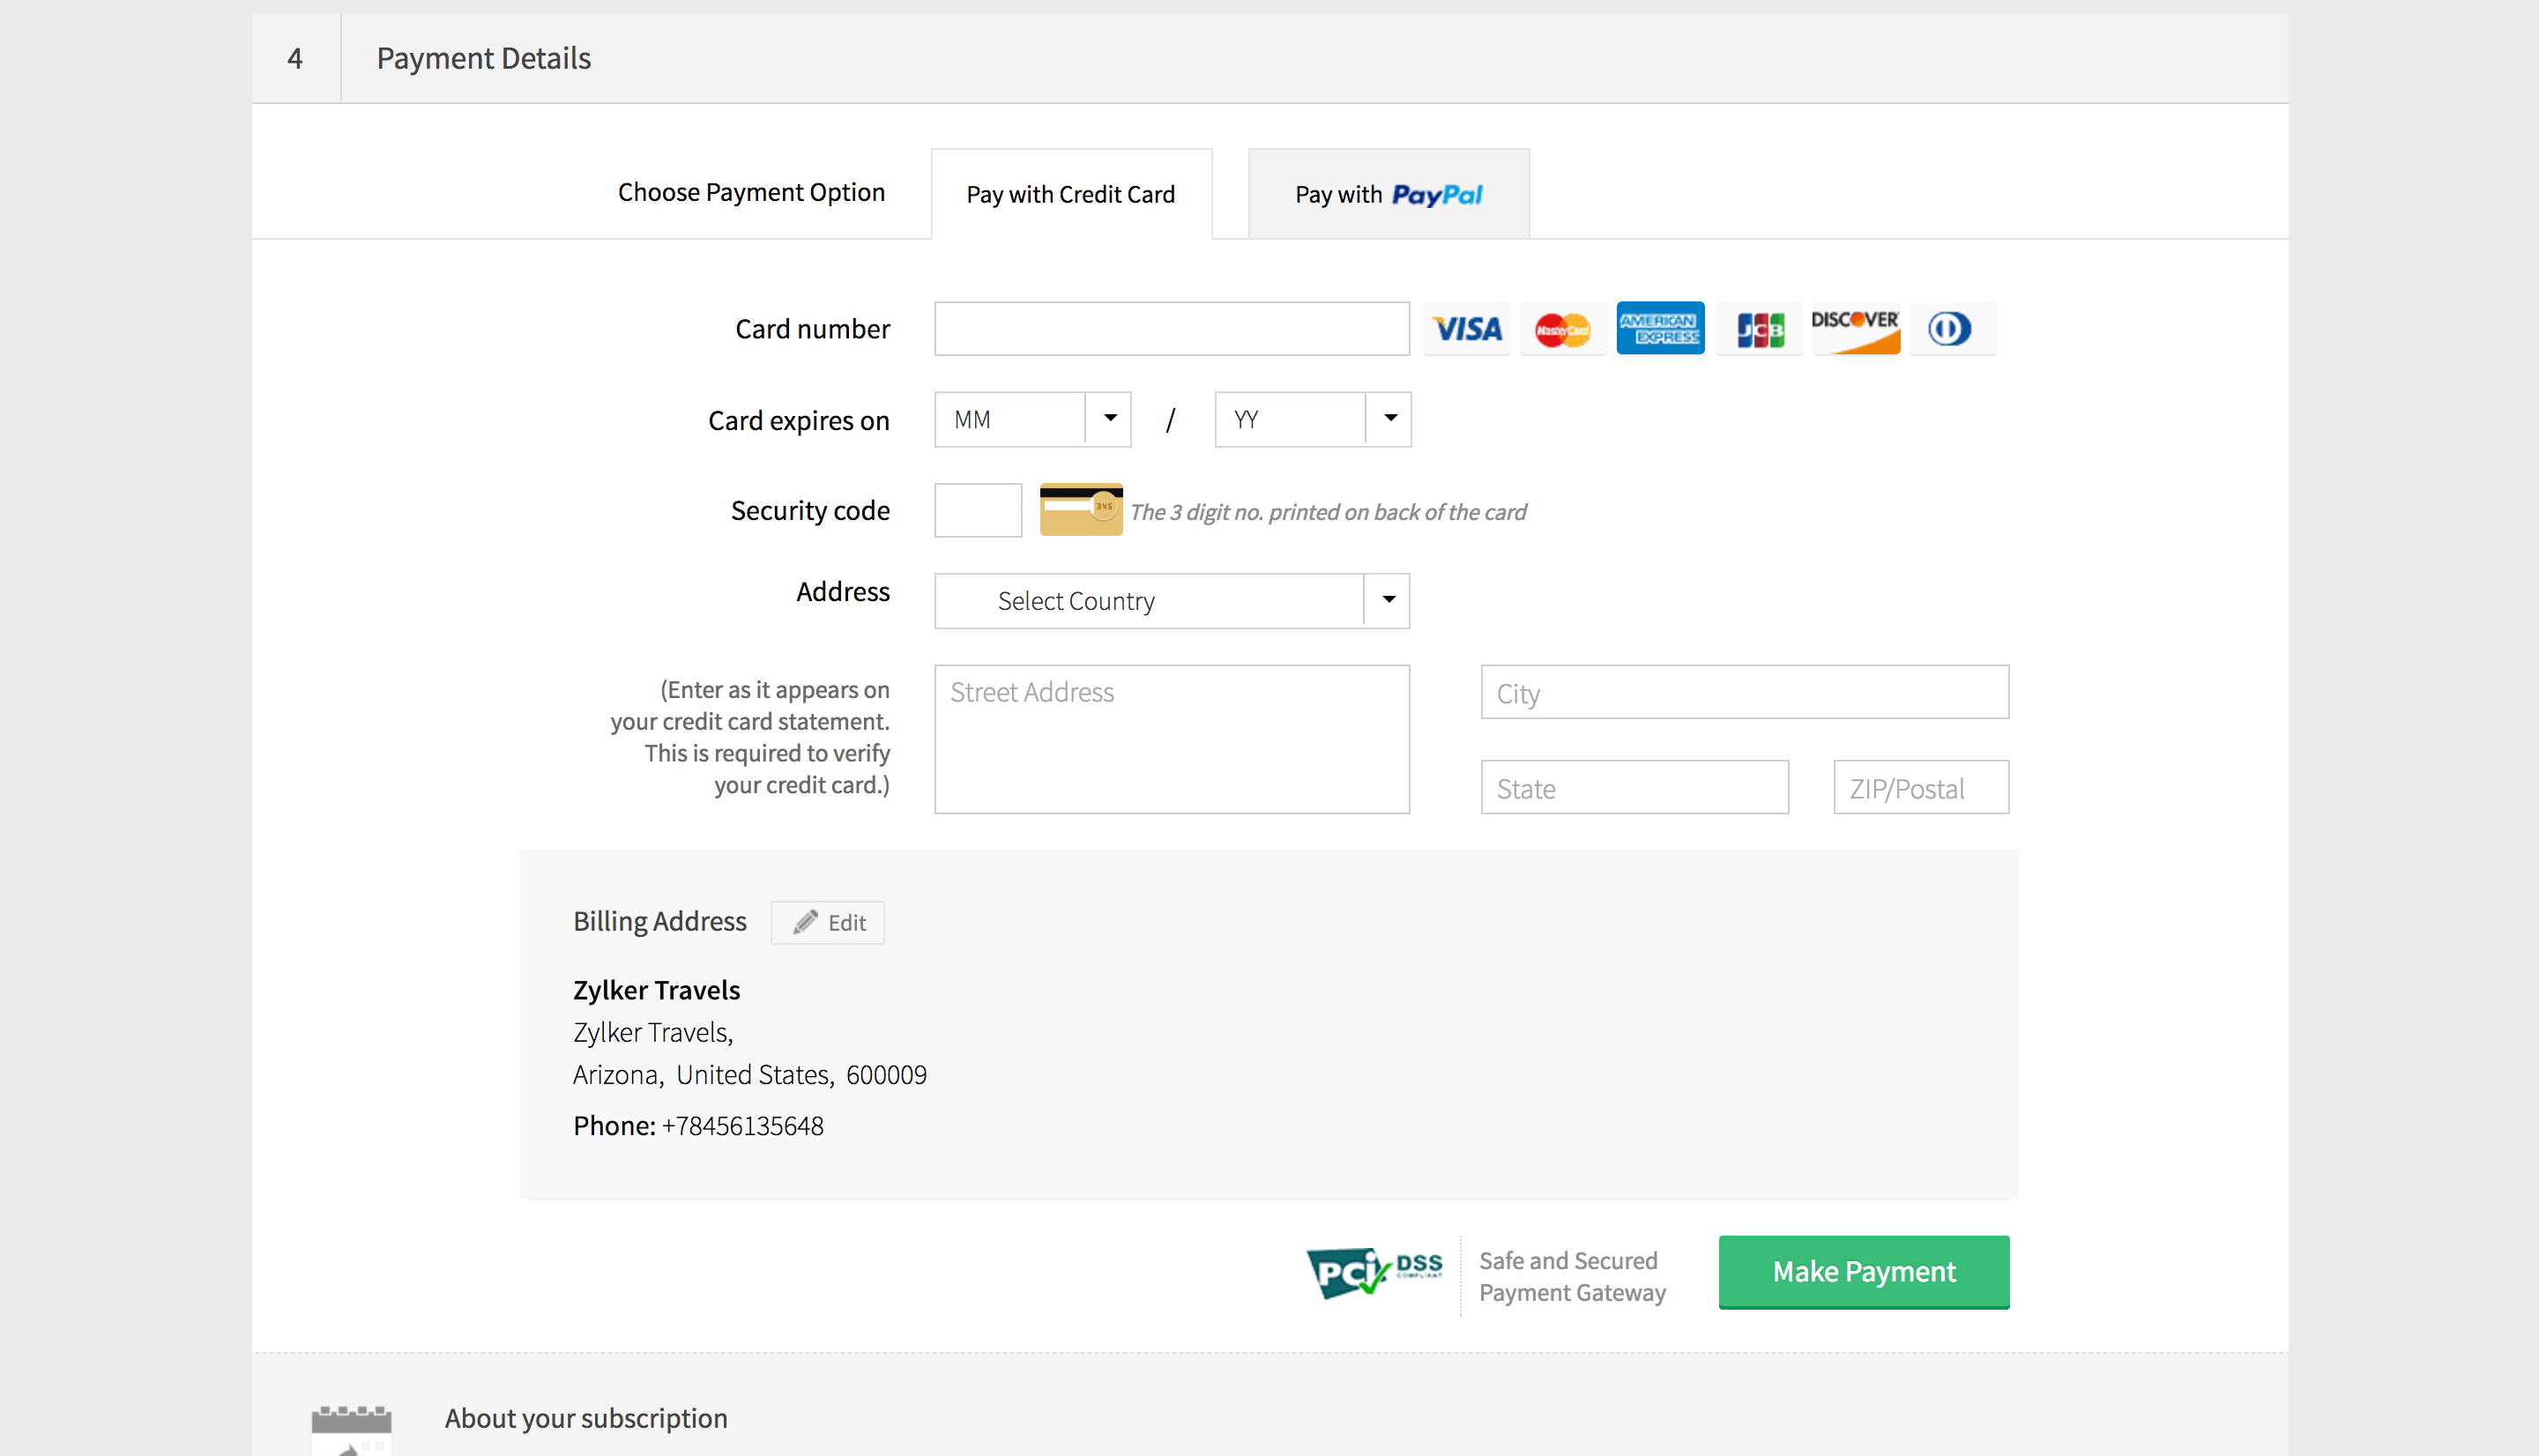The height and width of the screenshot is (1456, 2539).
Task: Switch to Pay with Credit Card tab
Action: [x=1071, y=195]
